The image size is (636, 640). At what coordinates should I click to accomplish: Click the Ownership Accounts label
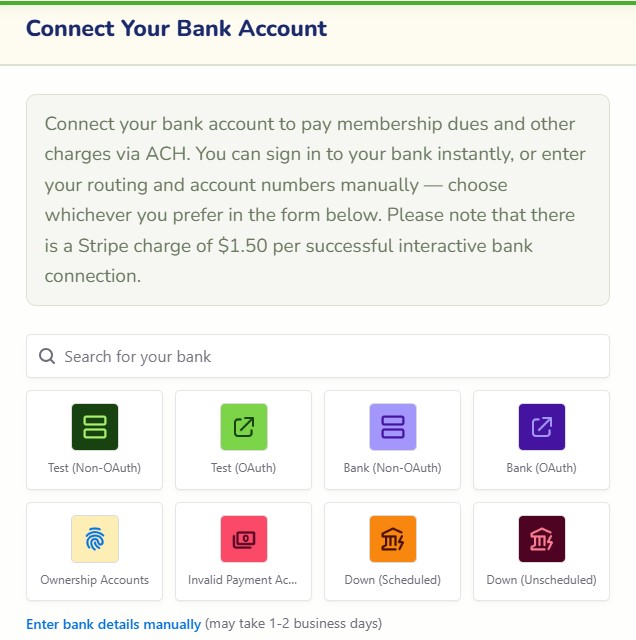tap(94, 580)
